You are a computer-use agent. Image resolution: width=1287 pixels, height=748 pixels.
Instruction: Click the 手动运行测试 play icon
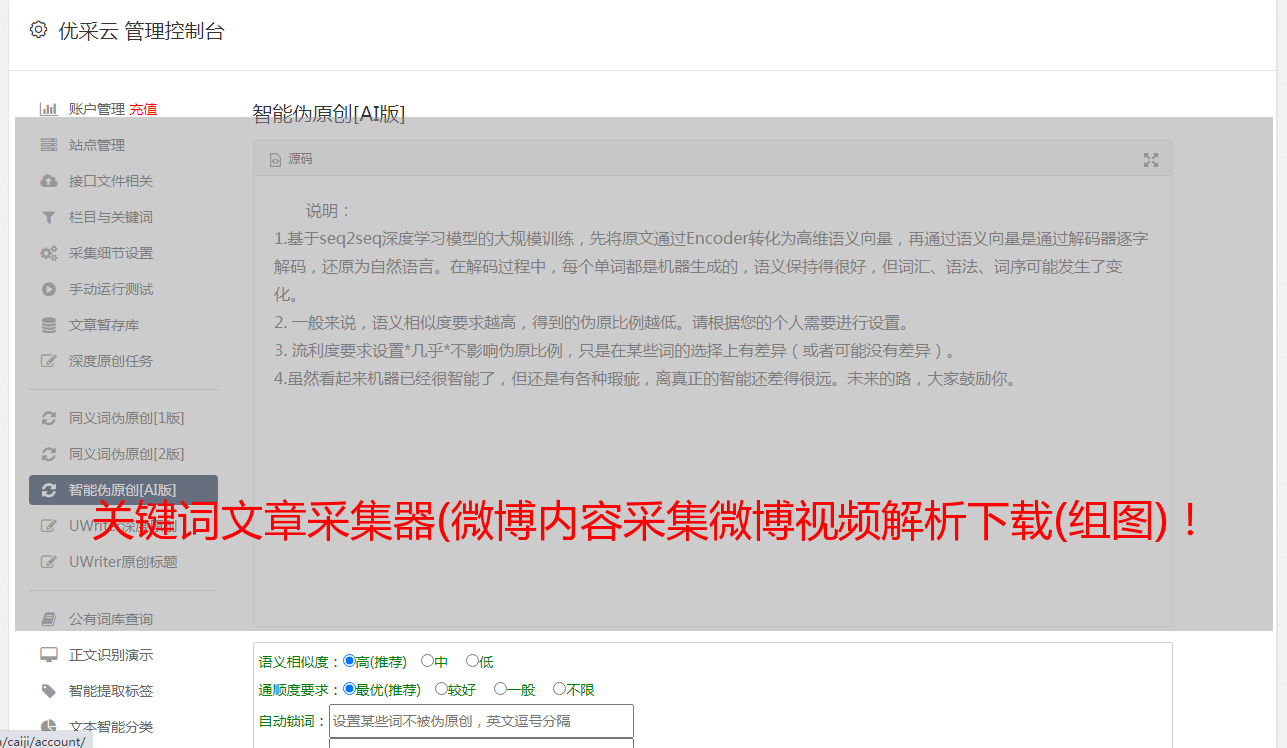(x=48, y=289)
